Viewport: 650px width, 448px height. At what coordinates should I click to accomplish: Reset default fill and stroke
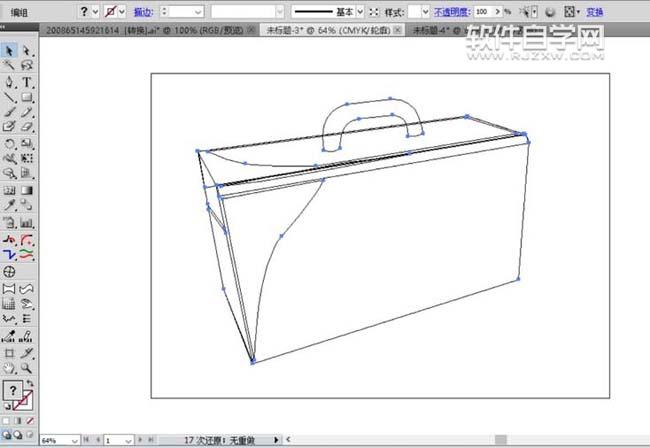[x=7, y=407]
